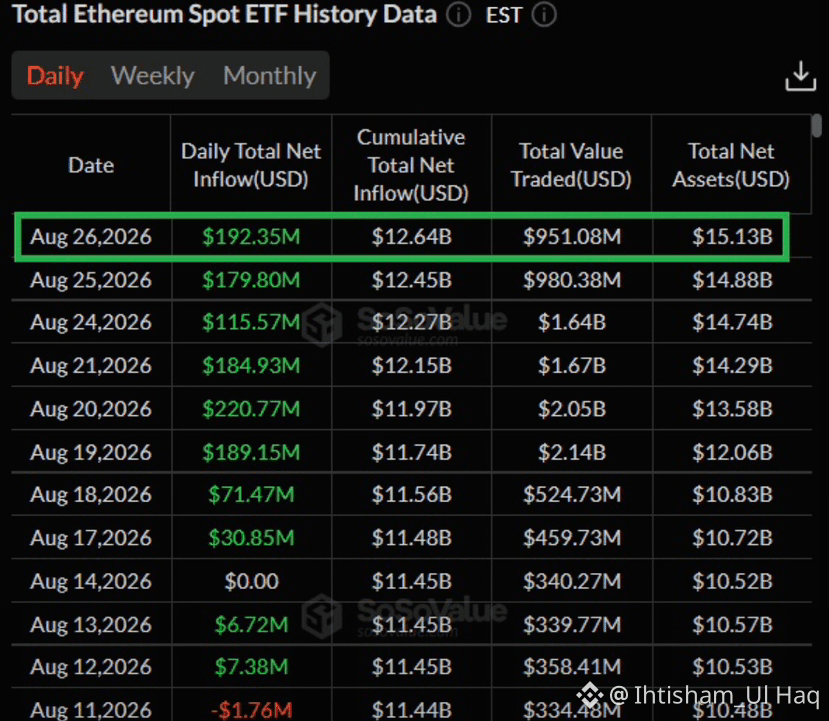
Task: Select the Aug 20,2026 date cell
Action: point(91,409)
